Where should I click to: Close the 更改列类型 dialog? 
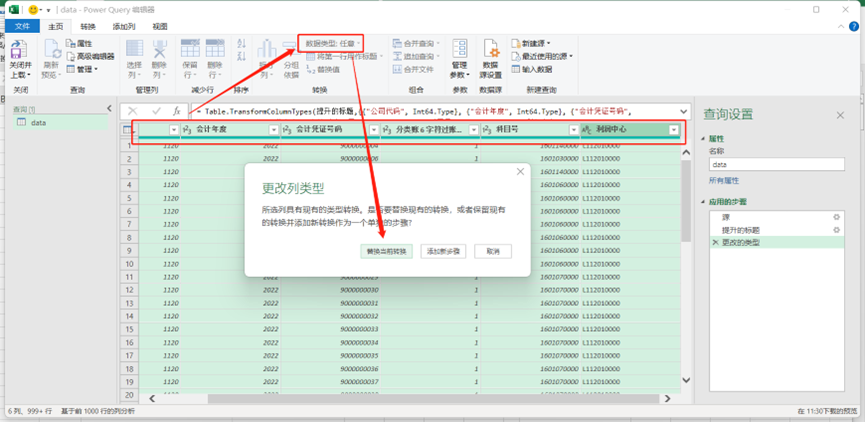(x=520, y=172)
